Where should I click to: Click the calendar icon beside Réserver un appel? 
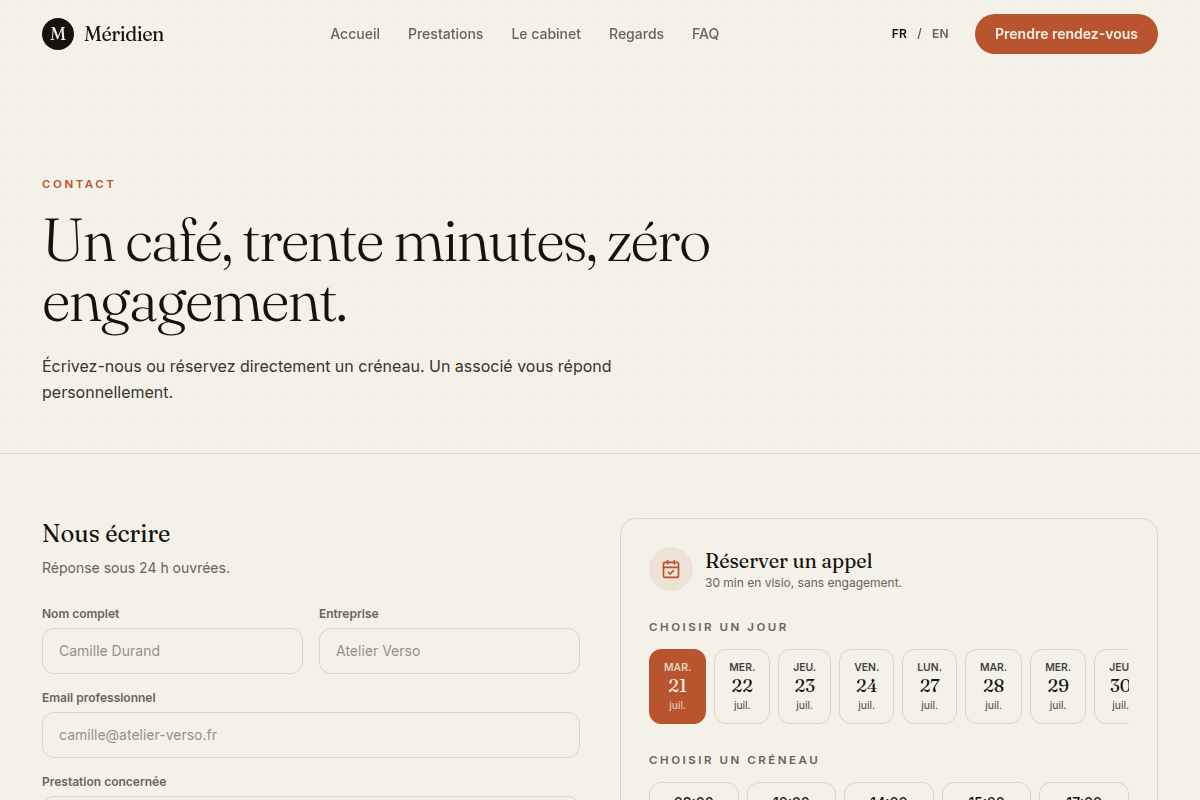[671, 569]
